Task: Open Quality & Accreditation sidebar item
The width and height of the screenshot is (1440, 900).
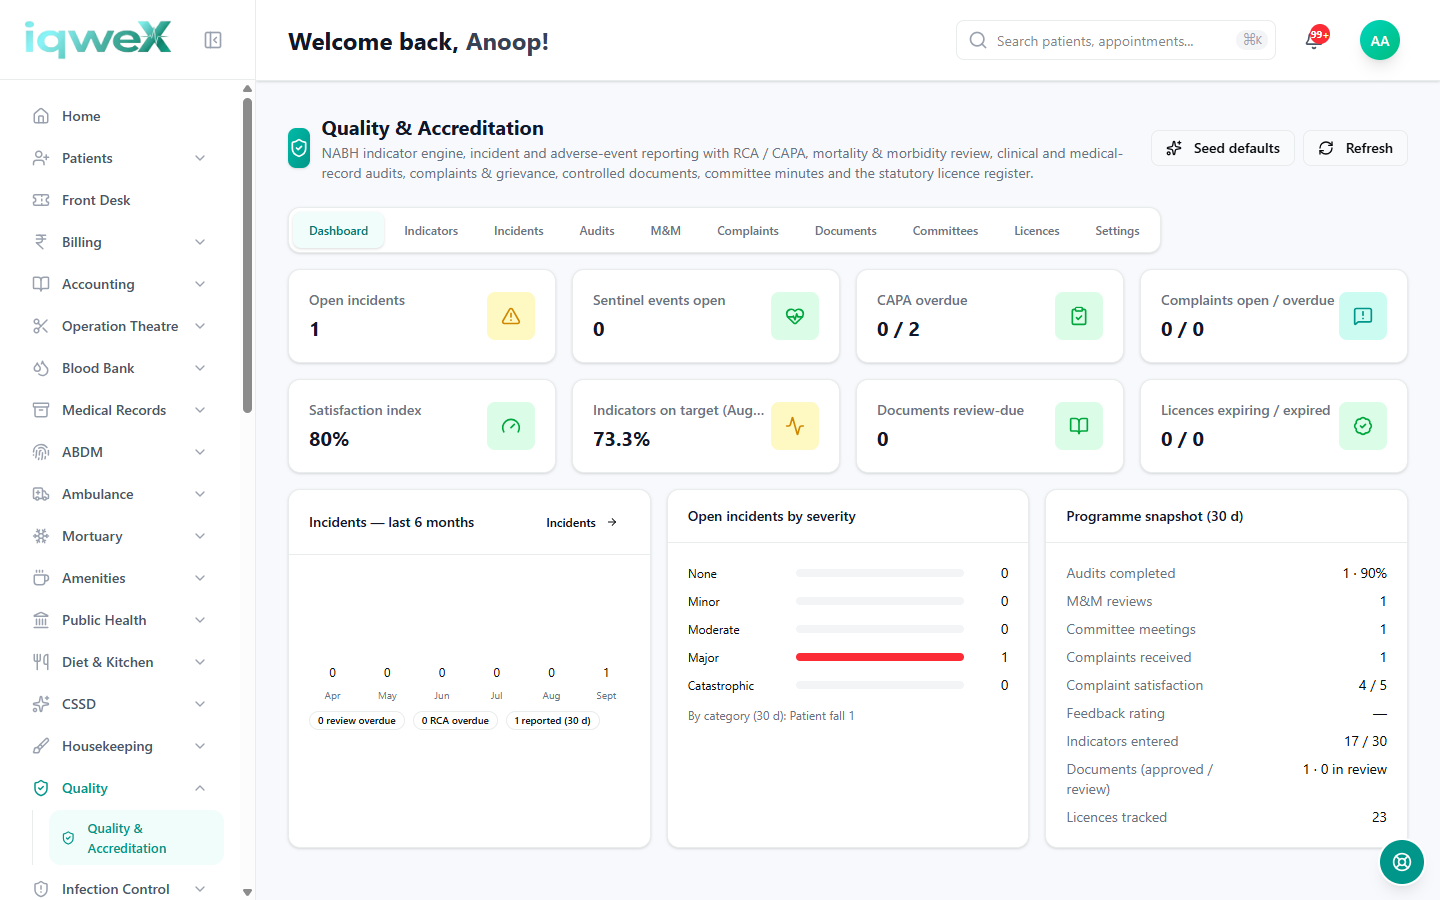Action: (x=136, y=838)
